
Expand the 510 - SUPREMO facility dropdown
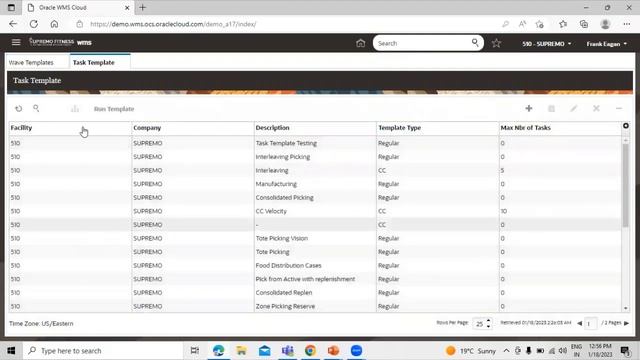[x=547, y=44]
